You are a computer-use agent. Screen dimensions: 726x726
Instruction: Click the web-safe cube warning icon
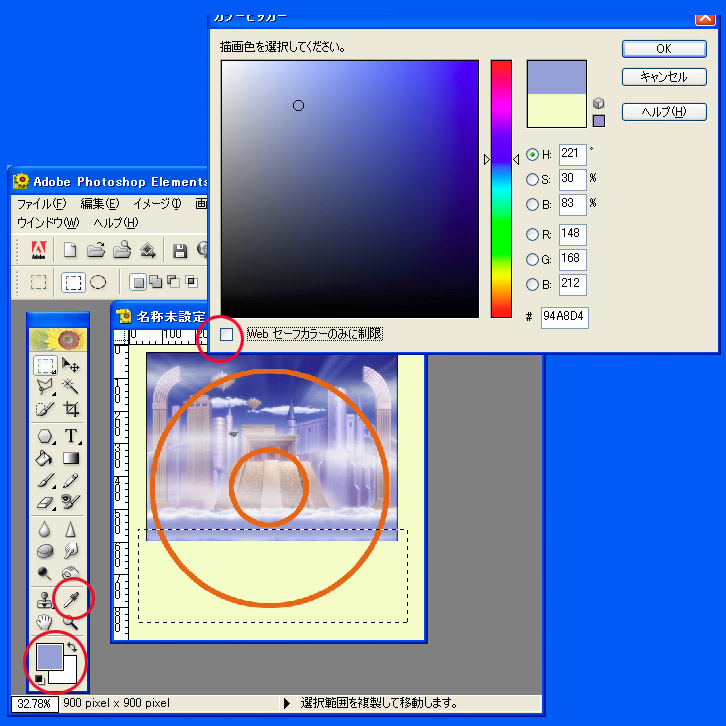point(599,103)
